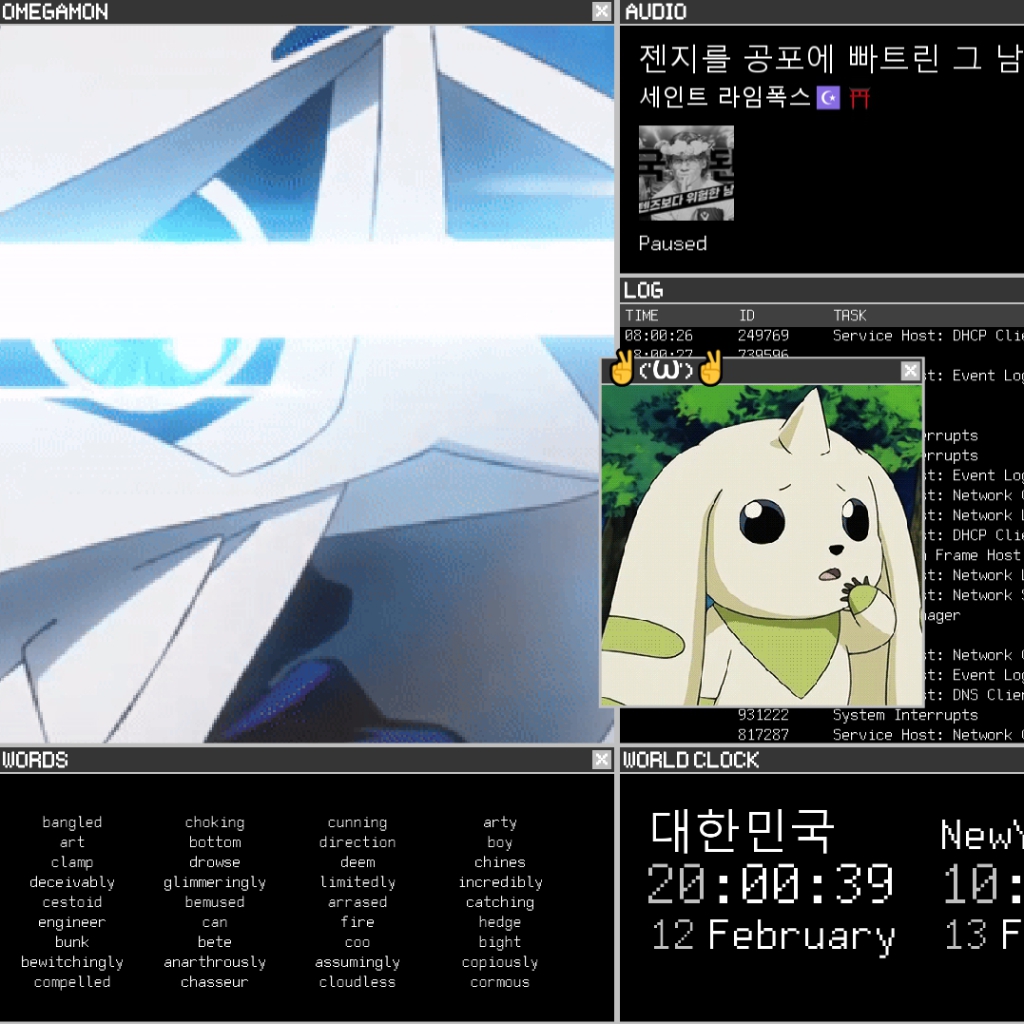Click the word 'choking' in WORDS
1024x1024 pixels.
(x=215, y=822)
